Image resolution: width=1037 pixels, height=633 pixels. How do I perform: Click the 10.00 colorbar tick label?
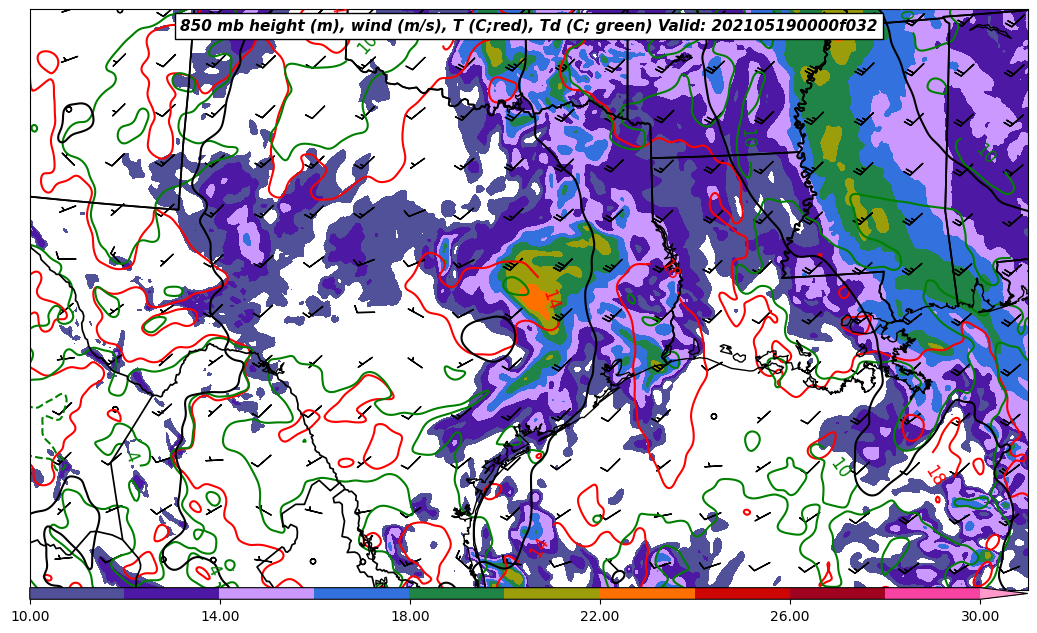coord(30,616)
